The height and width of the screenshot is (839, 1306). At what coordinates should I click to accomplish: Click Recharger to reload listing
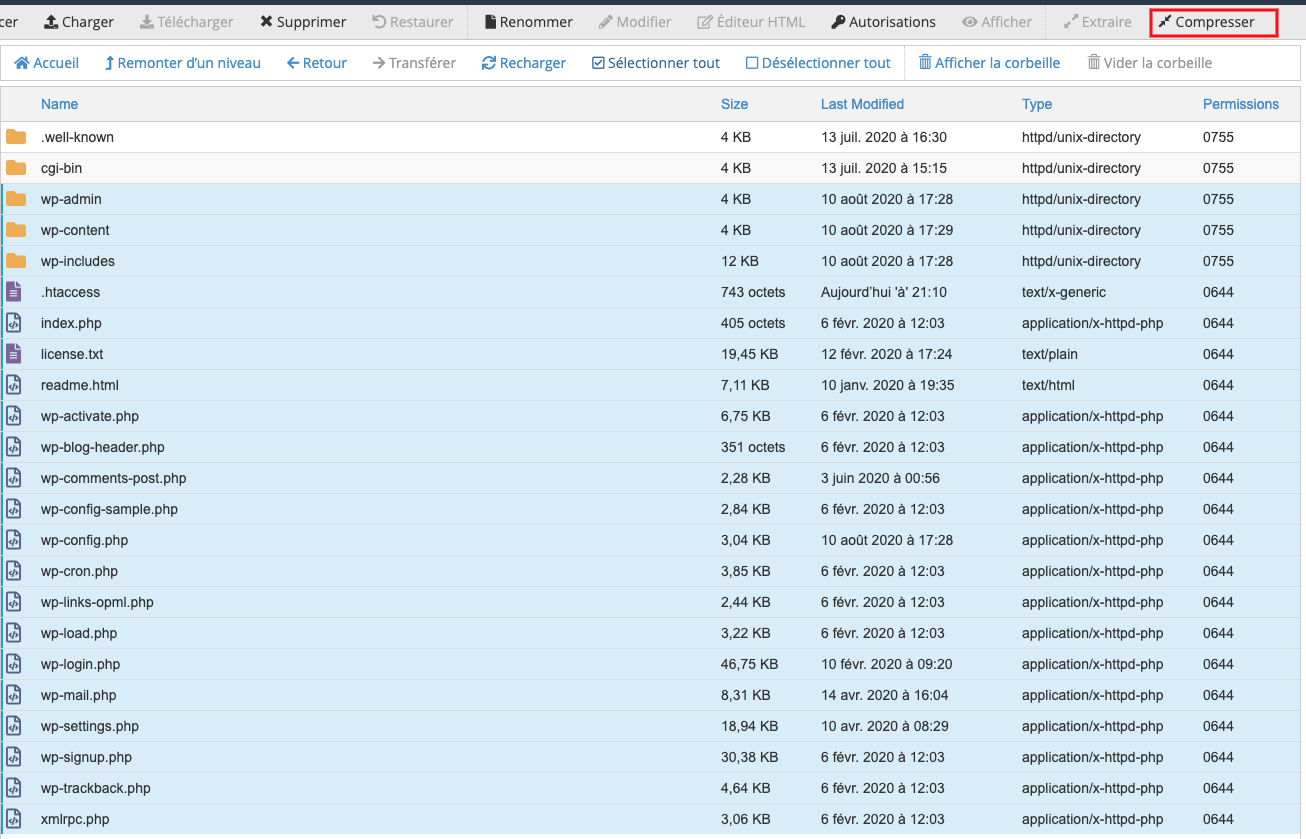coord(524,63)
